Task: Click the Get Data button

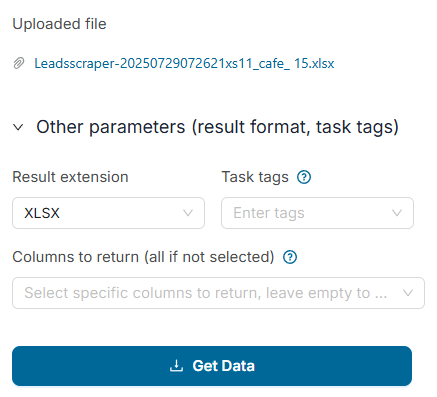Action: point(212,366)
